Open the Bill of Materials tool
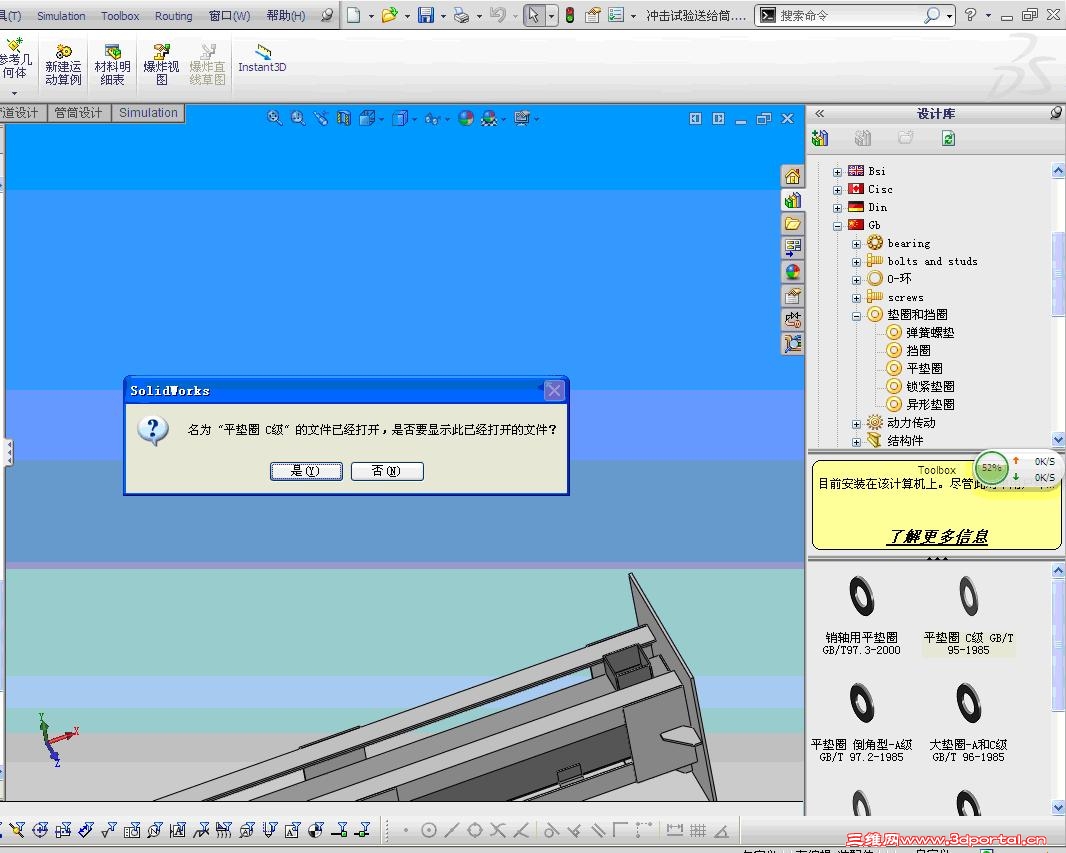The height and width of the screenshot is (853, 1066). click(112, 65)
